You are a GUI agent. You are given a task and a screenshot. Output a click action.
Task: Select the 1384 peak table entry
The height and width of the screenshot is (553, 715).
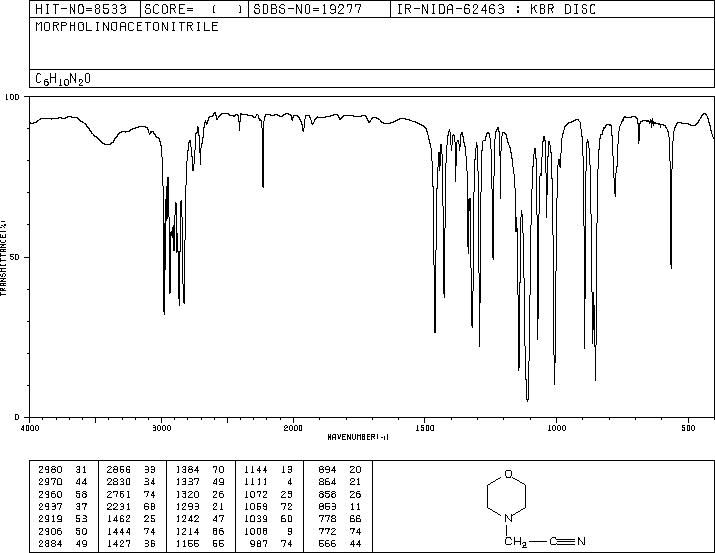coord(200,470)
